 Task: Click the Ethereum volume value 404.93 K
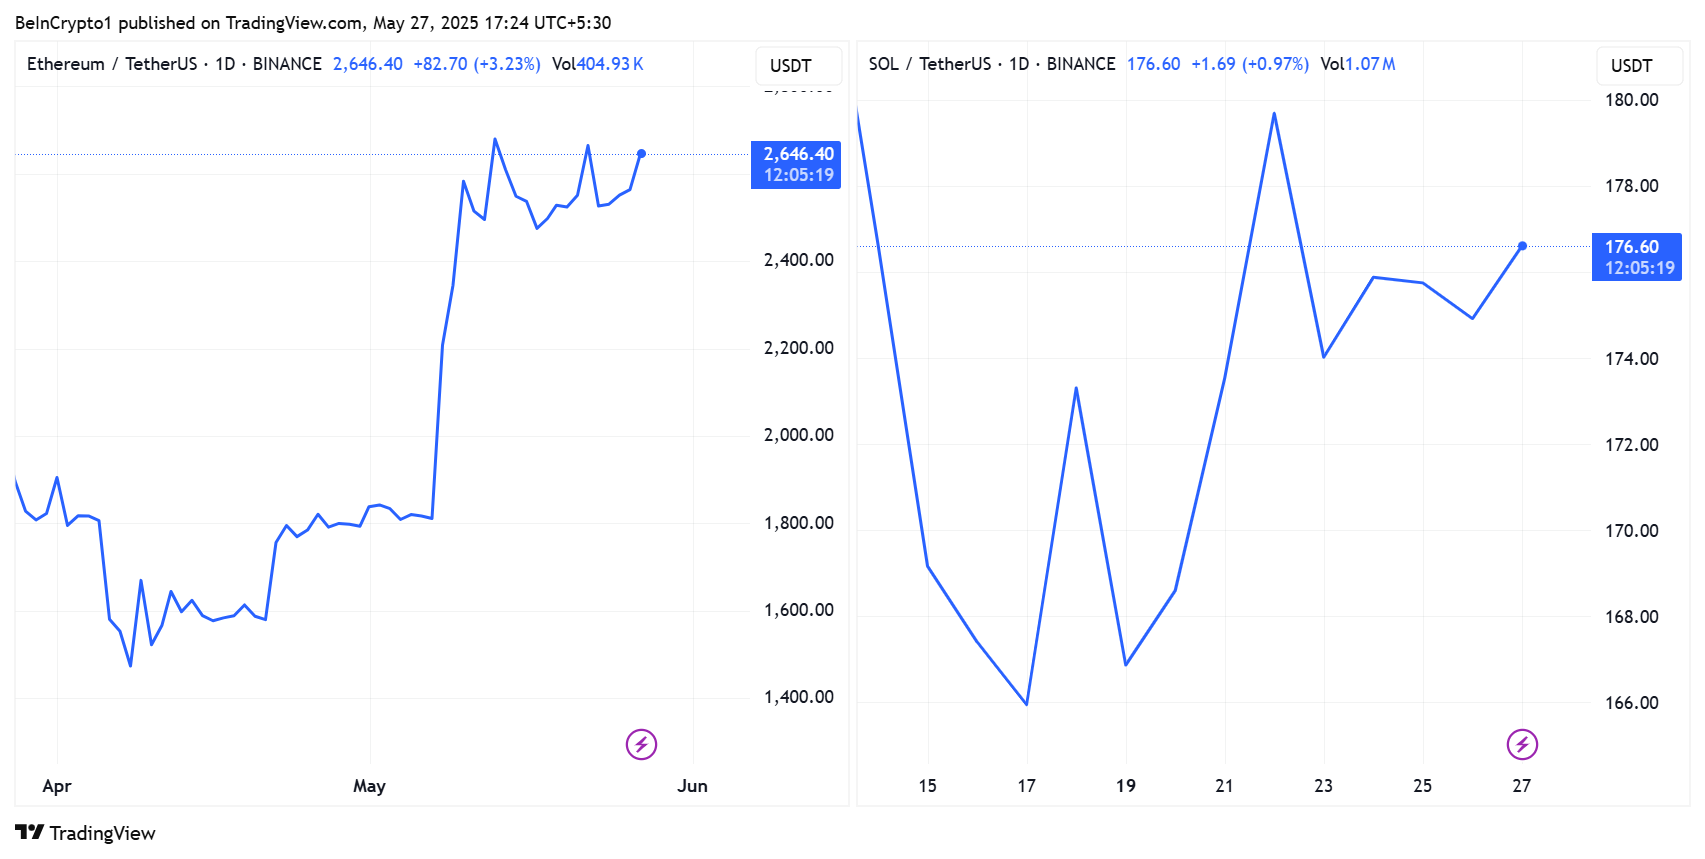click(x=610, y=64)
